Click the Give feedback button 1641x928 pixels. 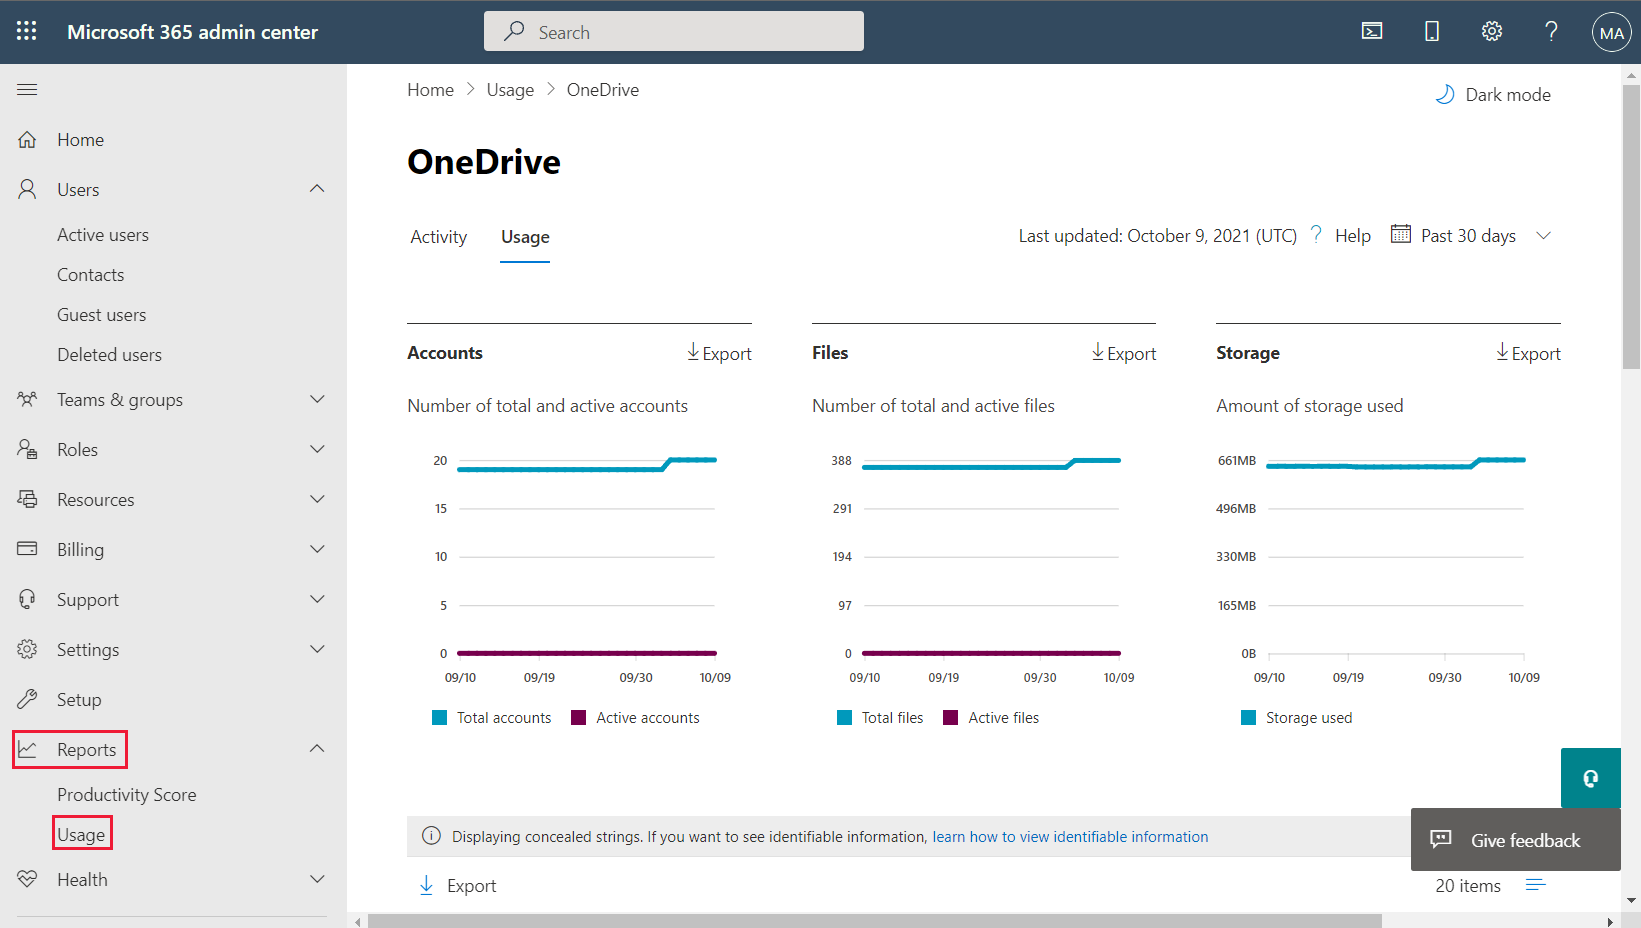[x=1516, y=840]
